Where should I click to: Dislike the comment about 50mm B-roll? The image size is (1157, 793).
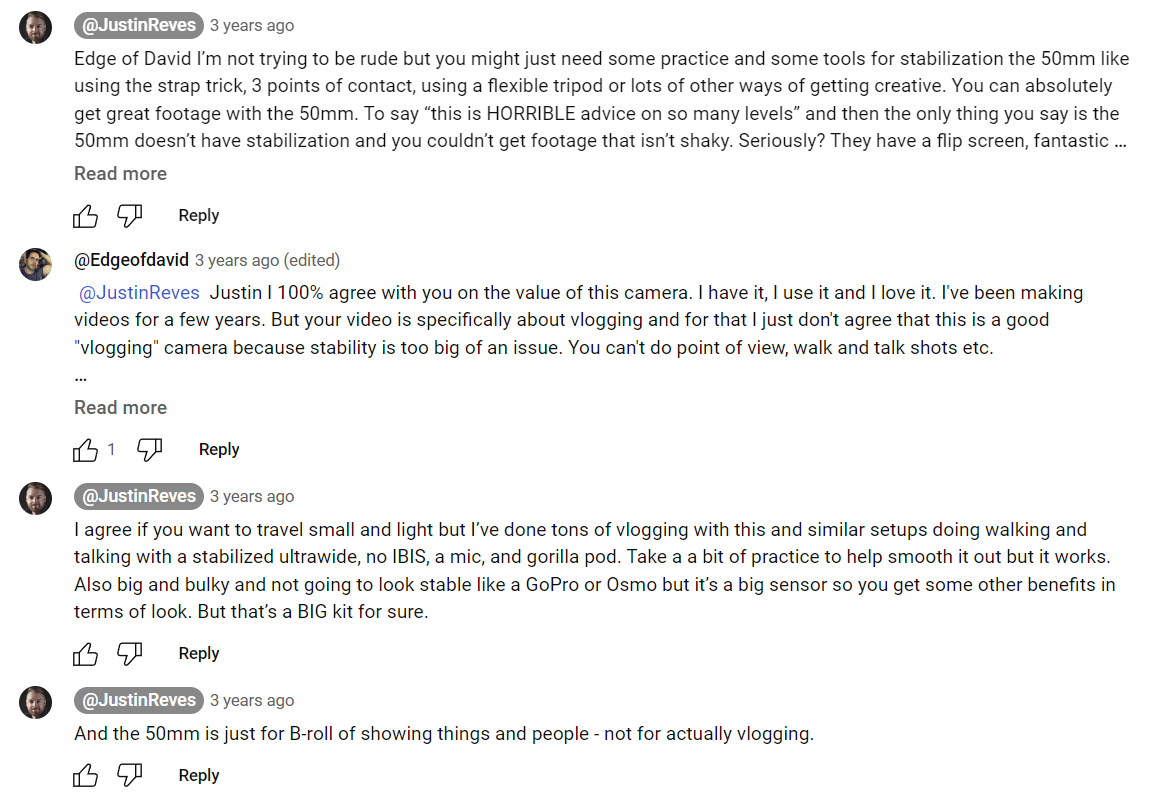[130, 775]
